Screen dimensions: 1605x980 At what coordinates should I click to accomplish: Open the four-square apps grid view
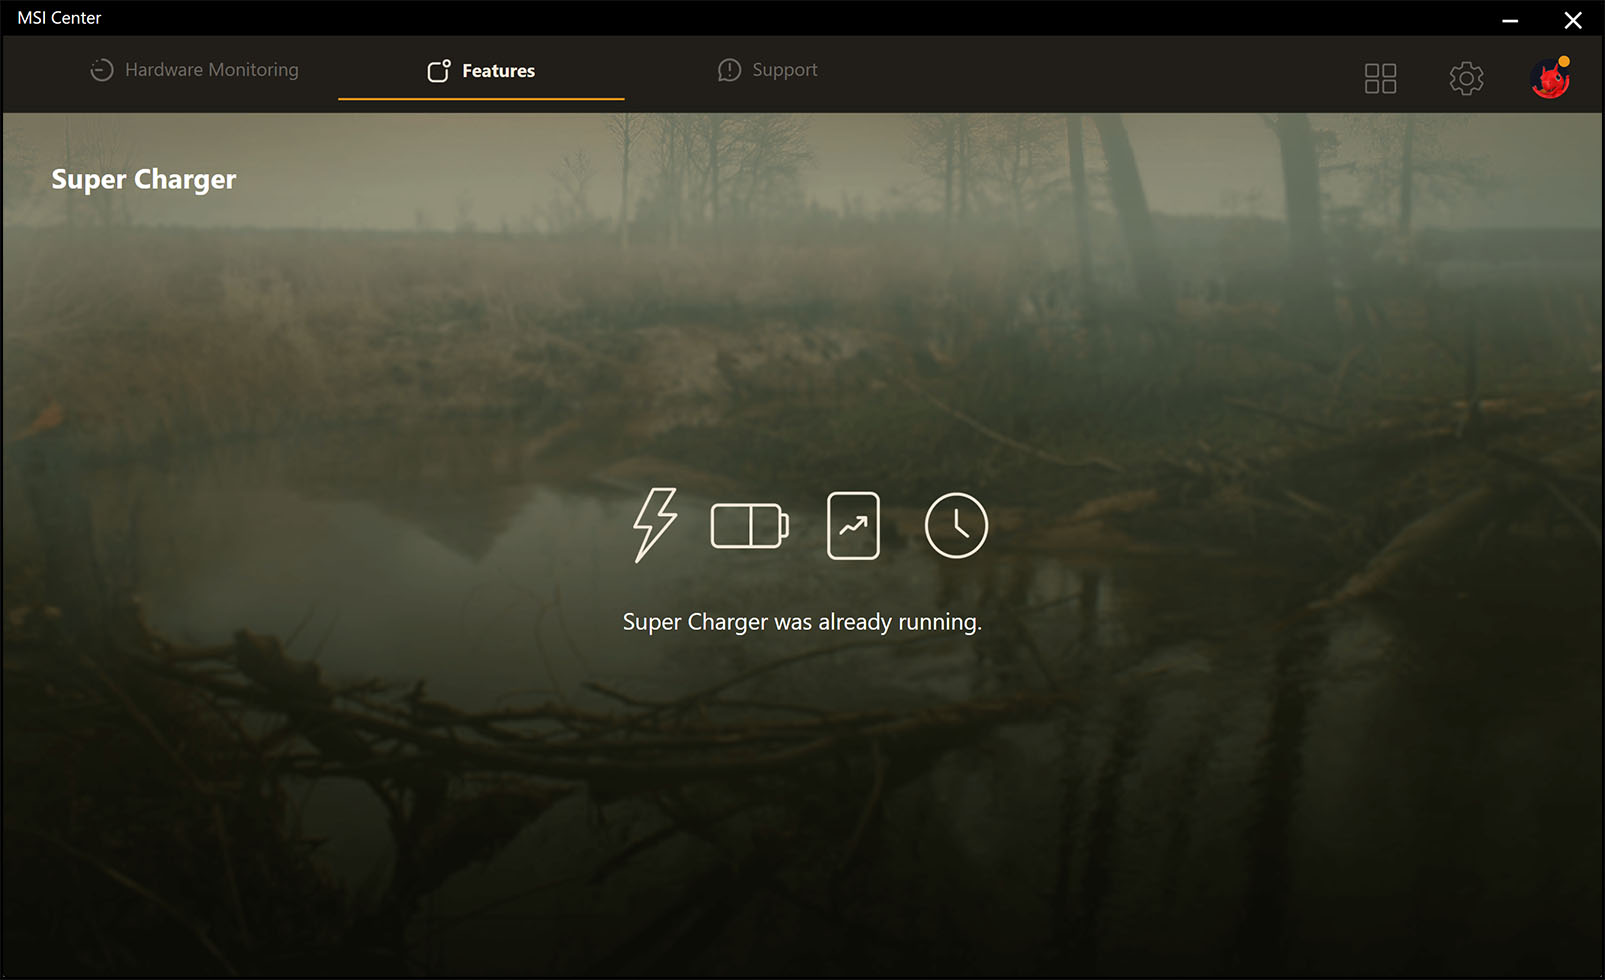(x=1380, y=78)
